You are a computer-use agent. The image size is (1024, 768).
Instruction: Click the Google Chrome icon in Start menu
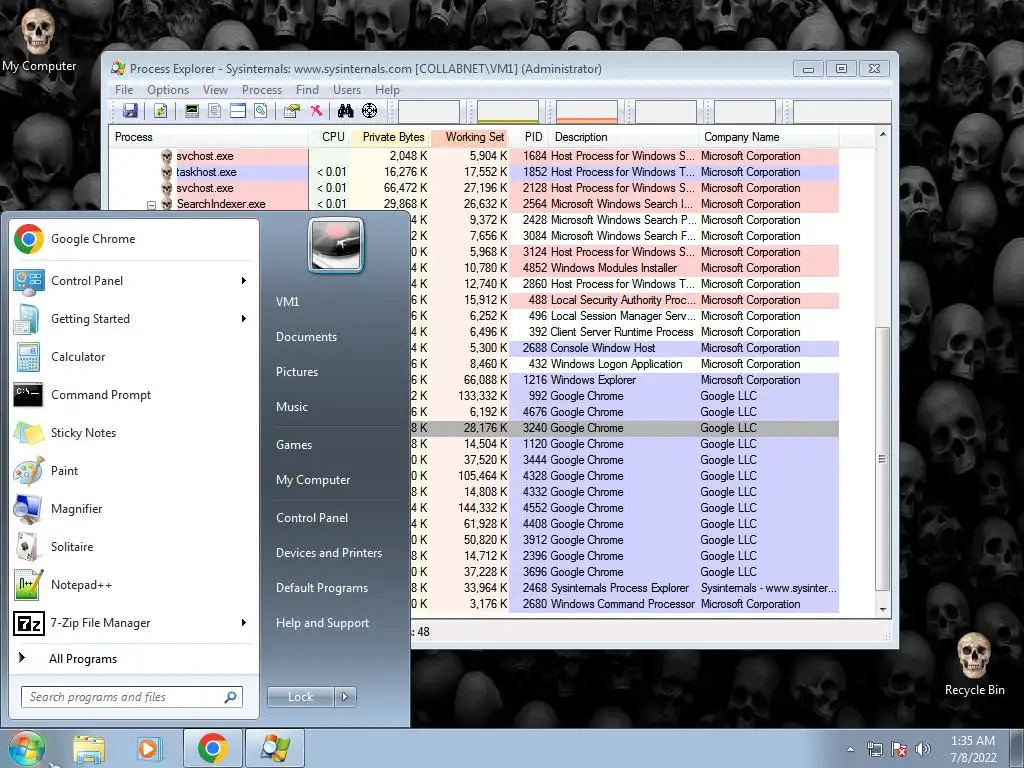29,239
